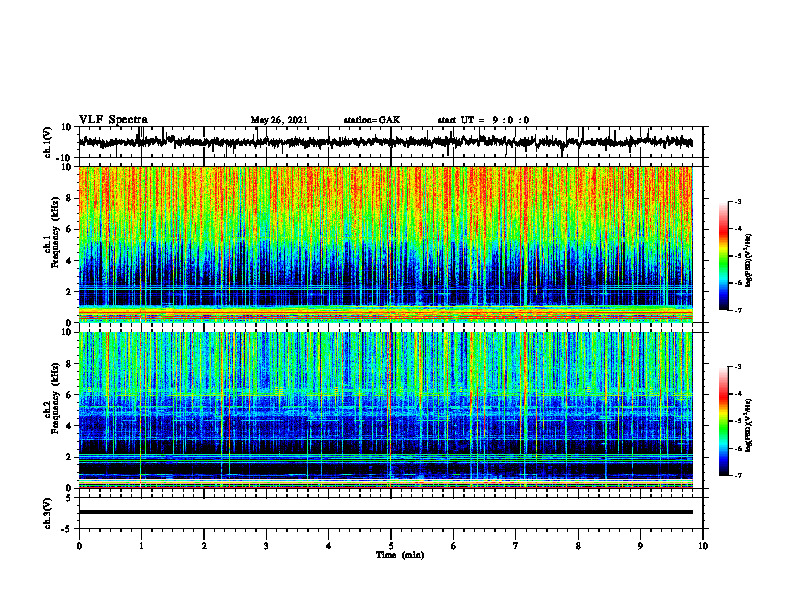
Task: Click the "-10" tick on ch.1(V) axis
Action: pyautogui.click(x=65, y=158)
